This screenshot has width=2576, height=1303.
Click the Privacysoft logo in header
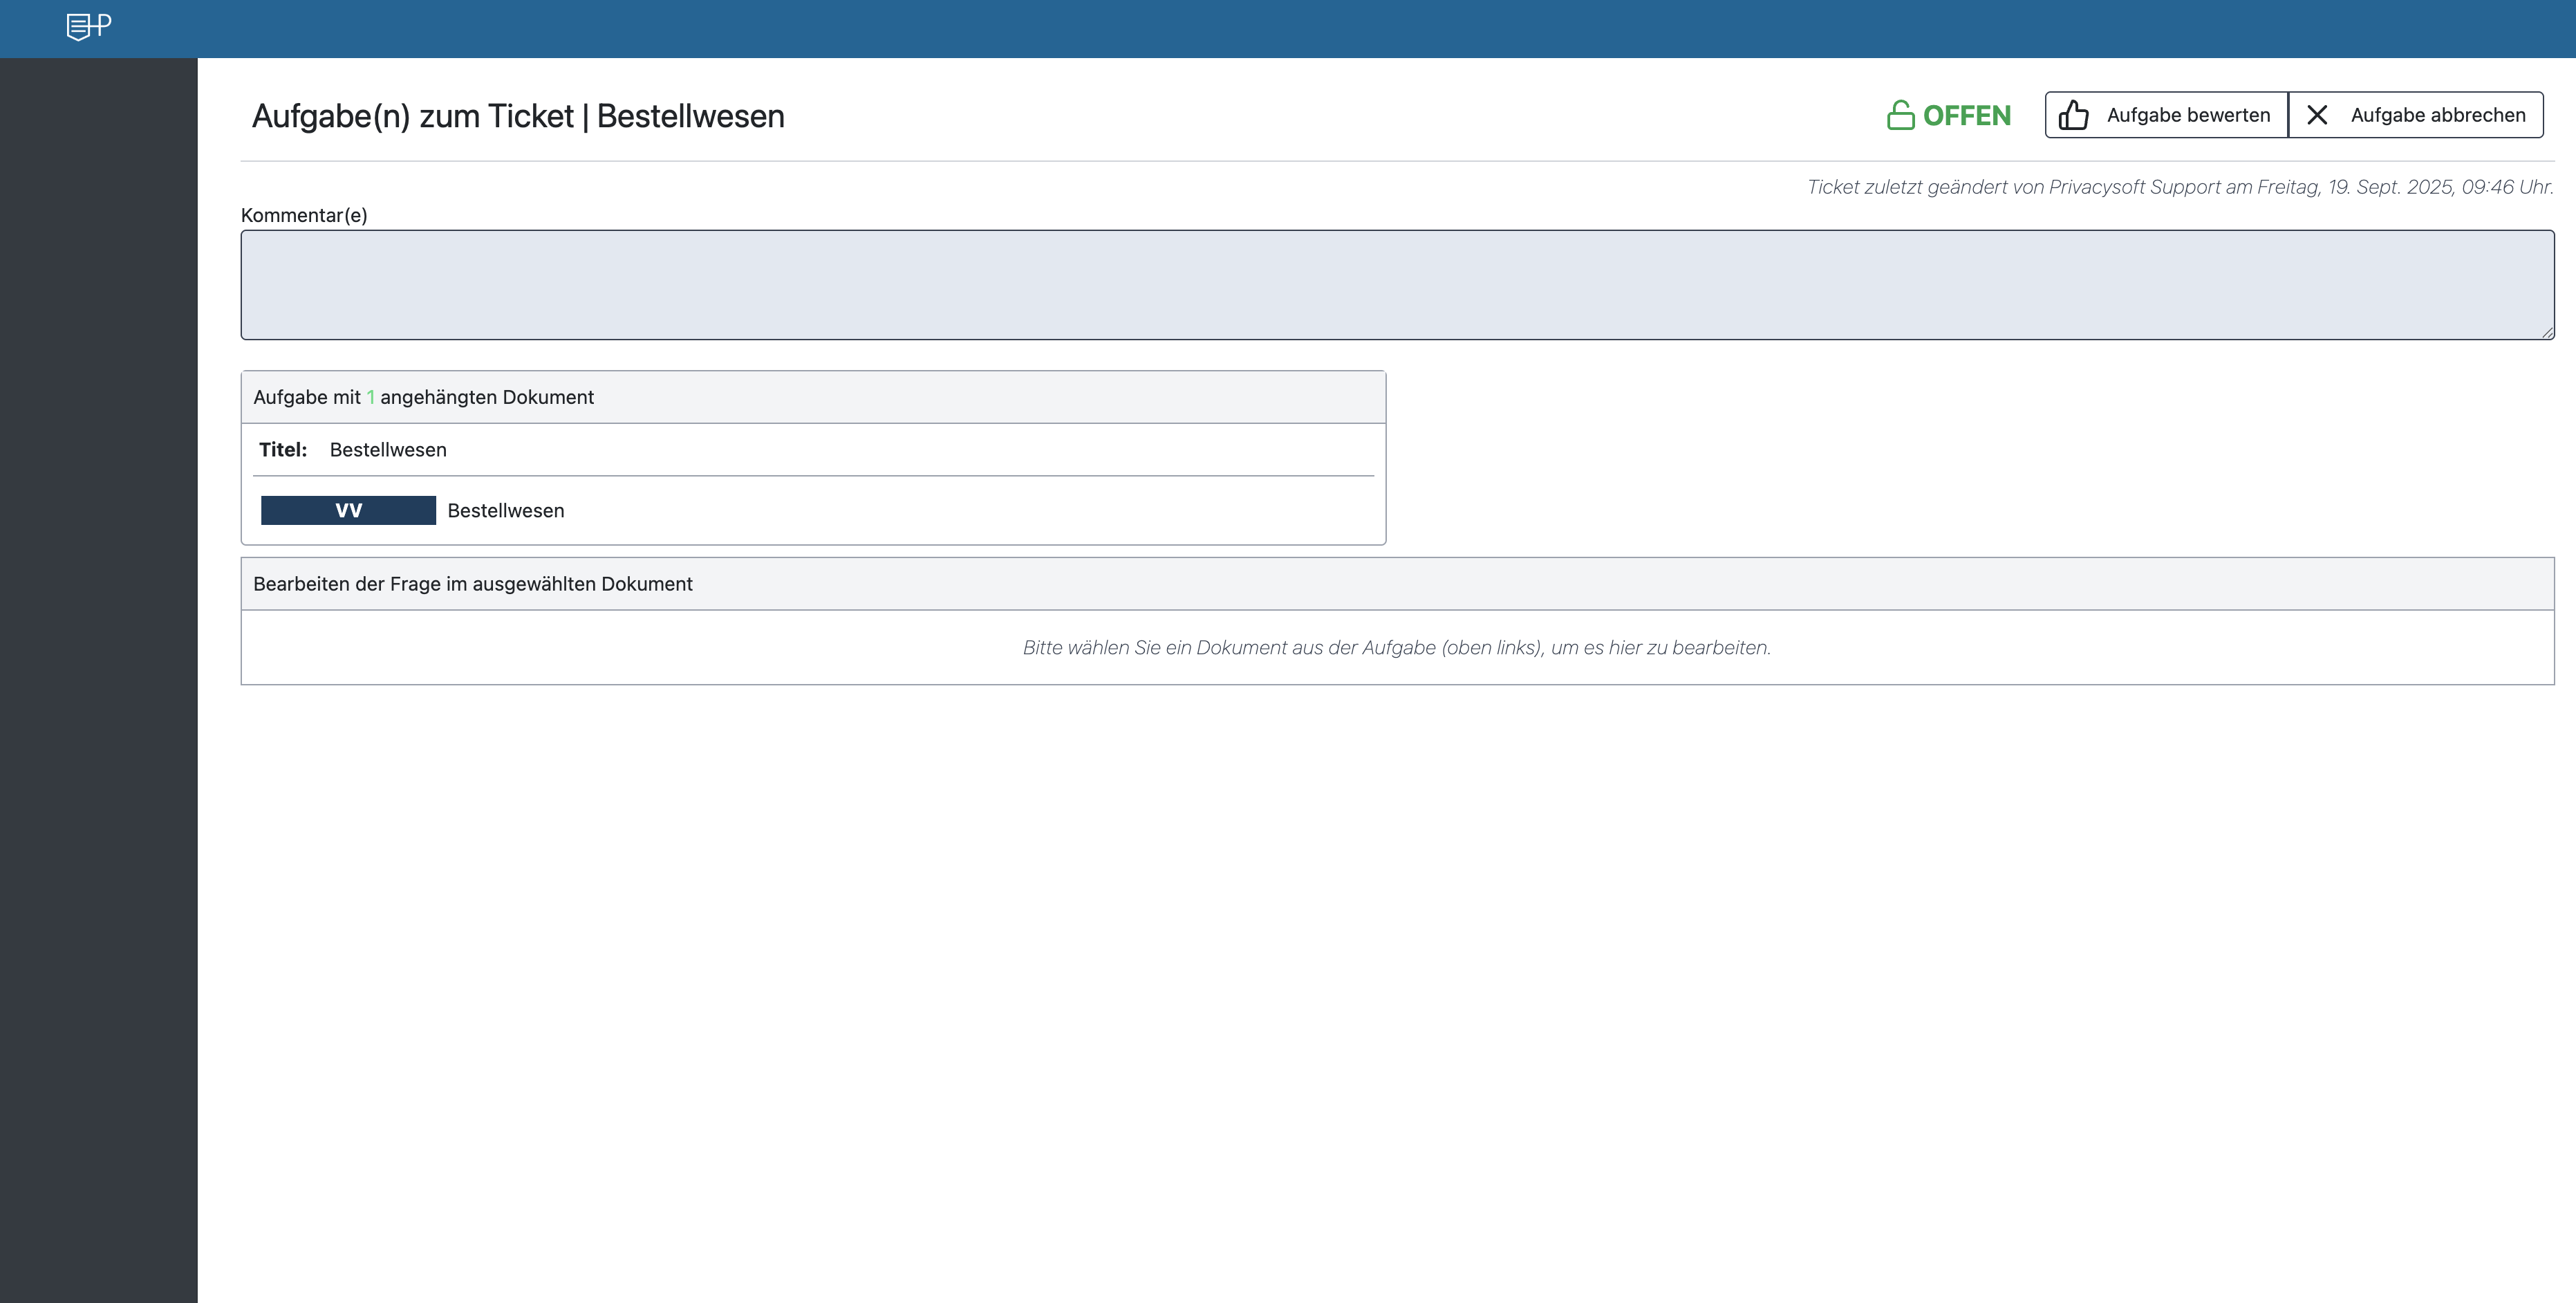coord(88,26)
